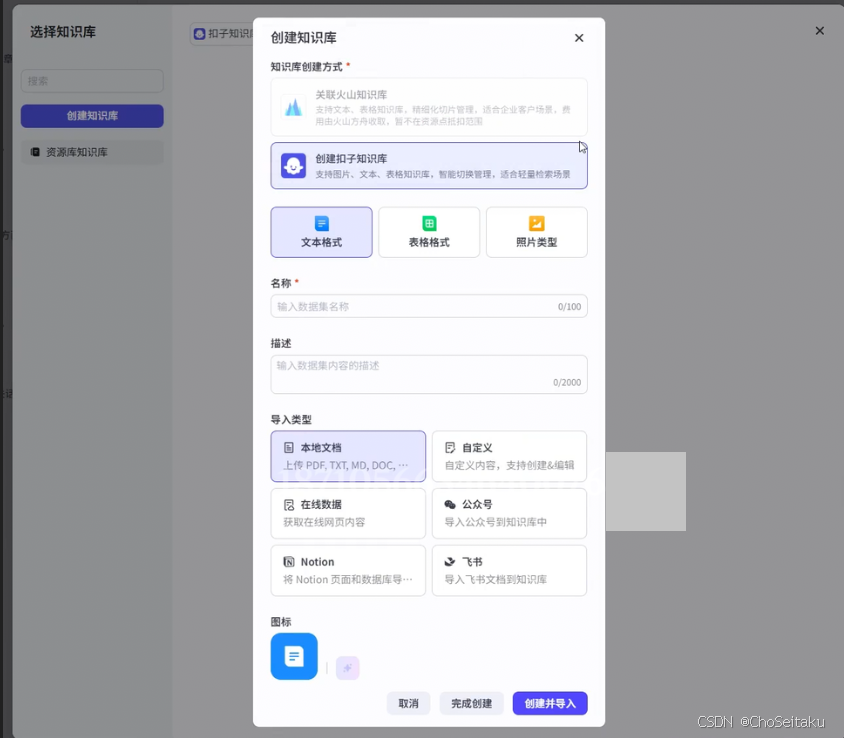Switch to 表格格式 format tab
The image size is (844, 738).
pos(428,232)
